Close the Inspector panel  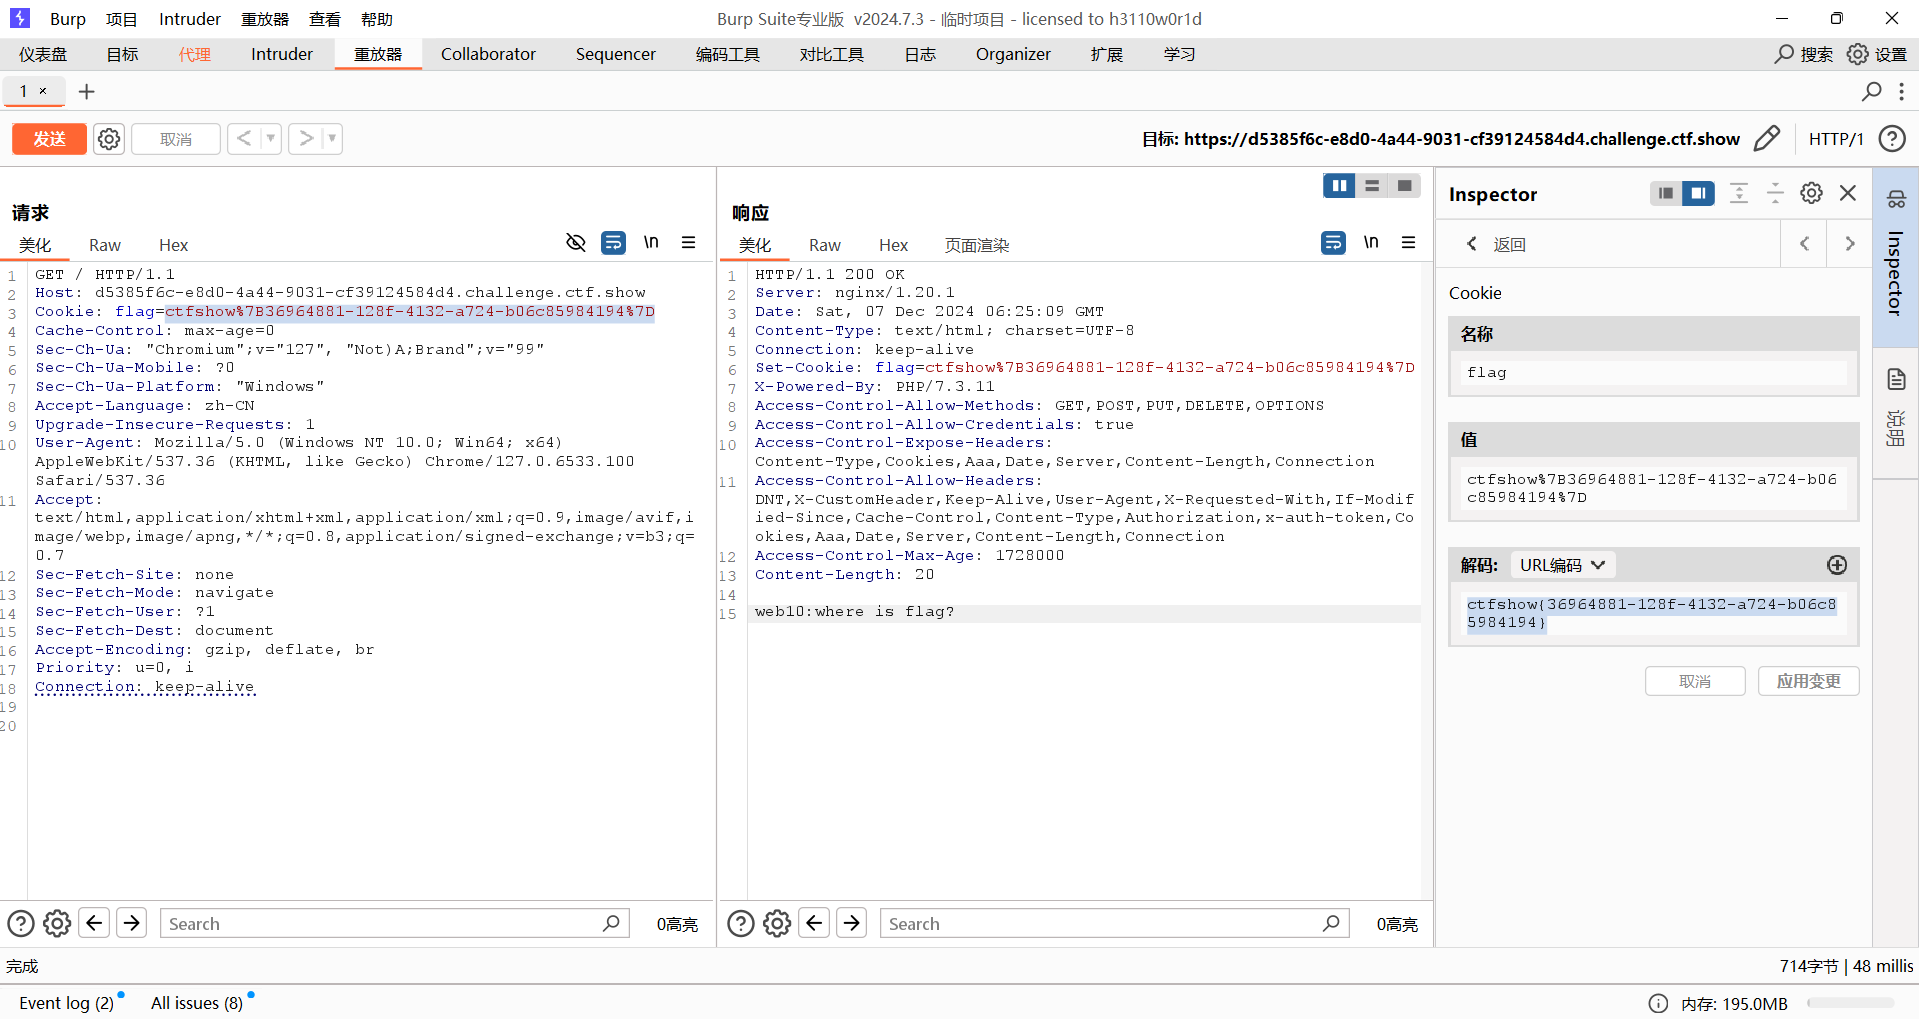pyautogui.click(x=1848, y=193)
